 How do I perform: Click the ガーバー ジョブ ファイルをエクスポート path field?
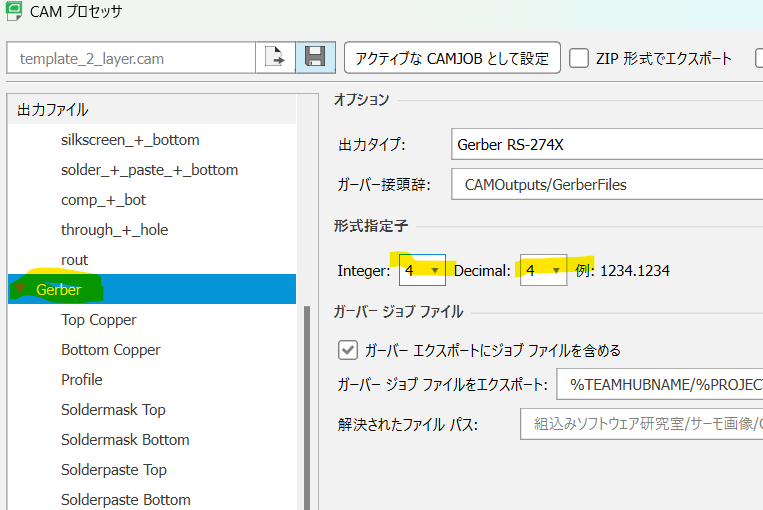(660, 385)
